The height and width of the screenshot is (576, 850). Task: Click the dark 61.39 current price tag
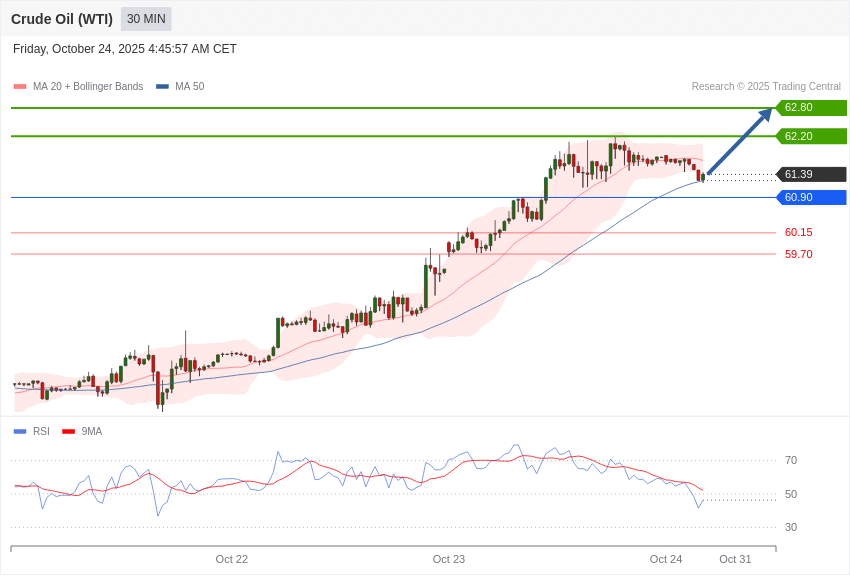(x=811, y=174)
